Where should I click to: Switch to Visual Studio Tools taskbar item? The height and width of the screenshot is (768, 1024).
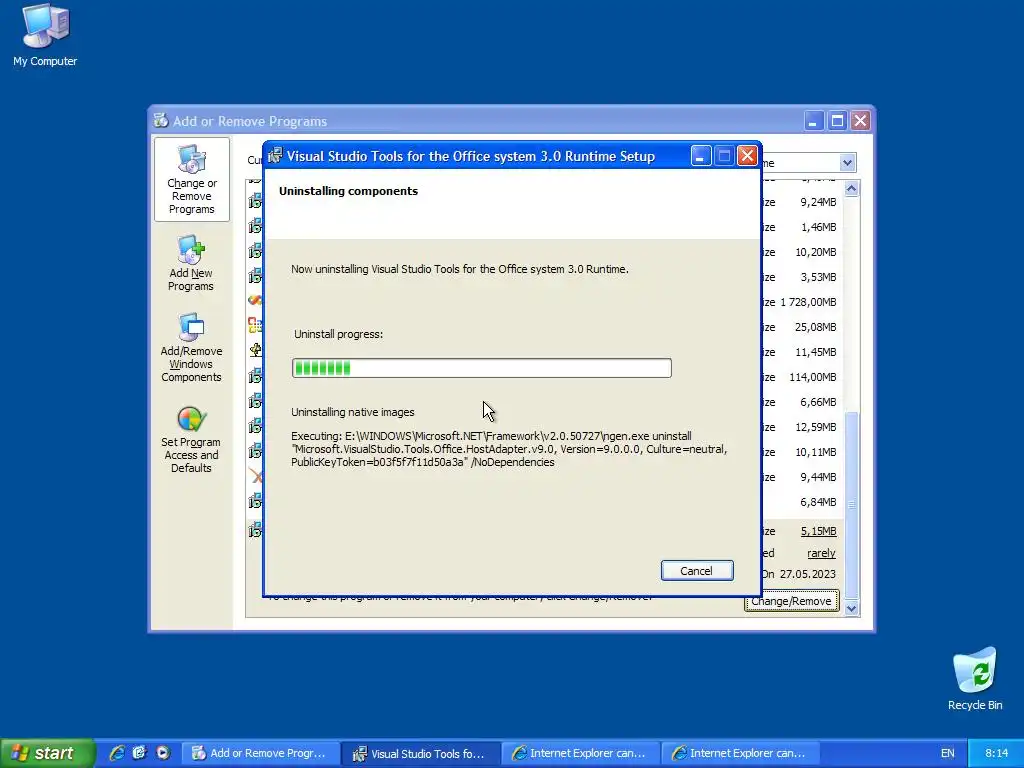point(421,753)
